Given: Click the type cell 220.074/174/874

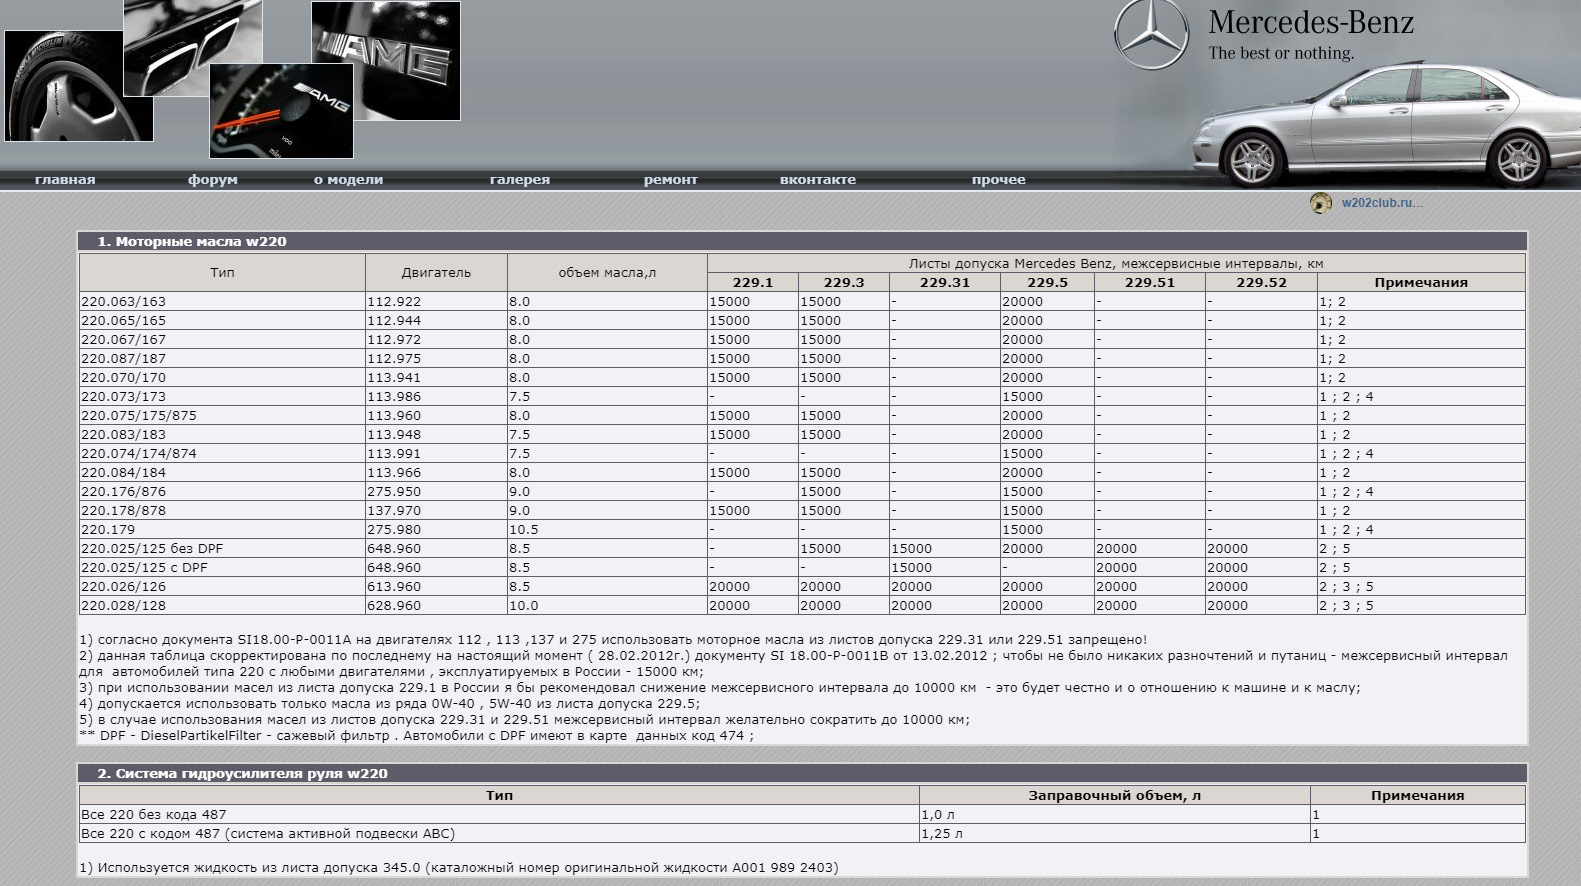Looking at the screenshot, I should pyautogui.click(x=222, y=454).
